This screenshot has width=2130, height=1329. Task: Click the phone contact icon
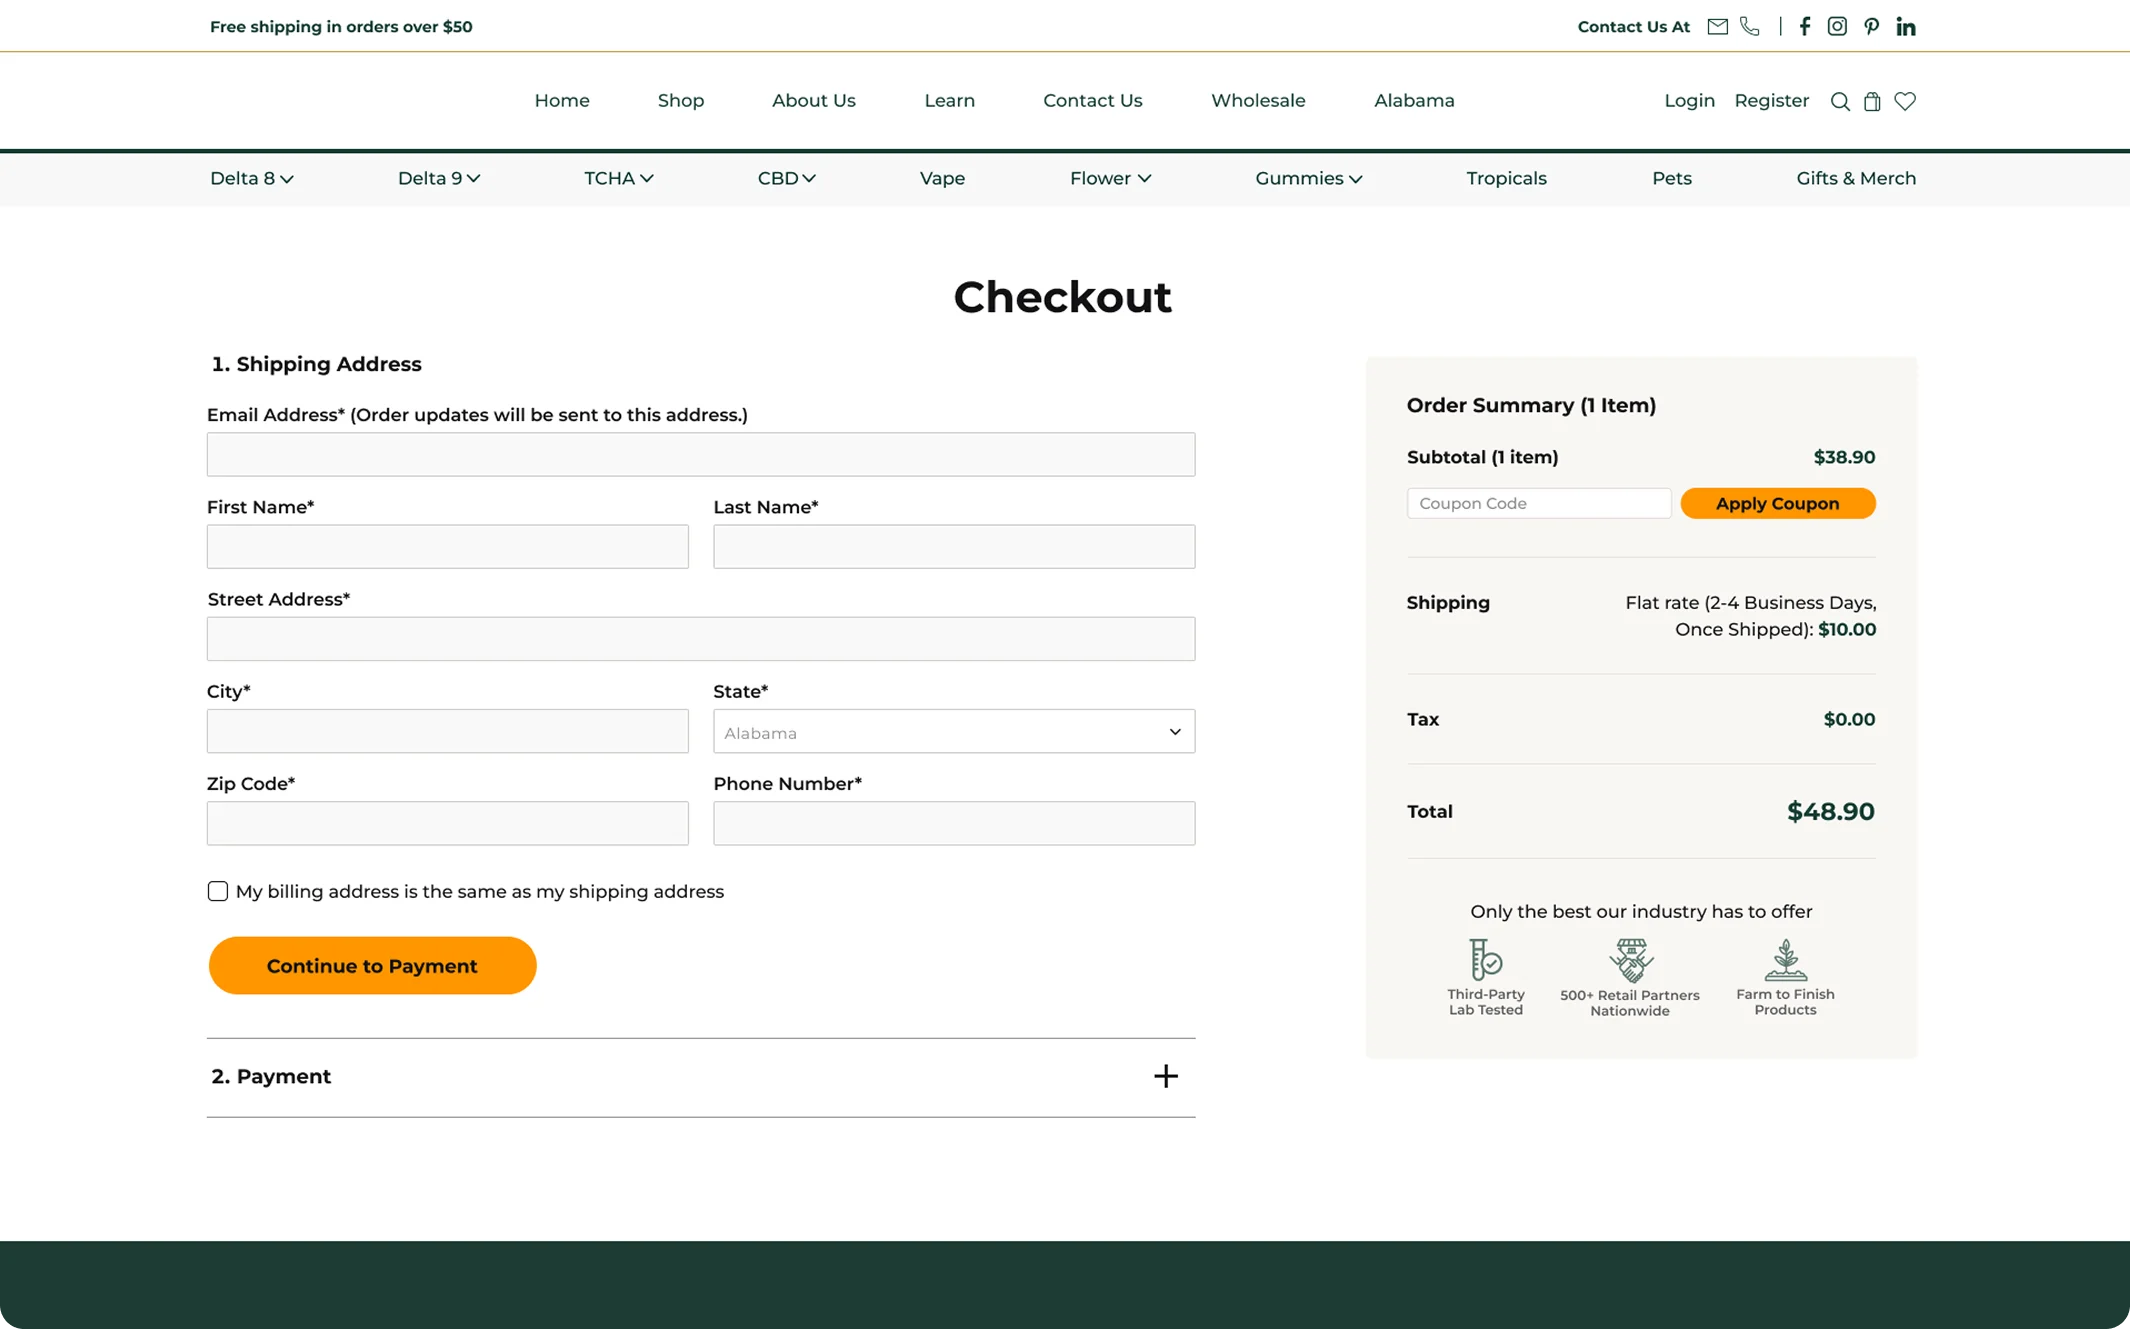[x=1750, y=27]
